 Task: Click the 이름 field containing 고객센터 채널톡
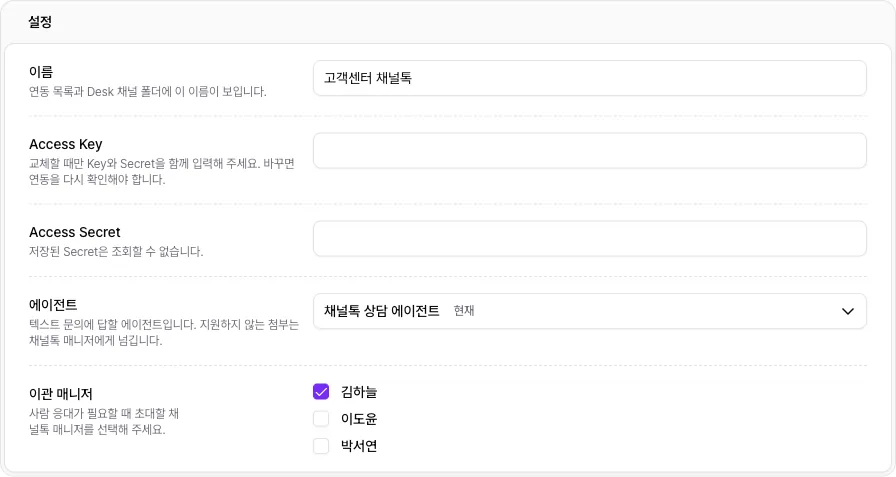tap(590, 78)
